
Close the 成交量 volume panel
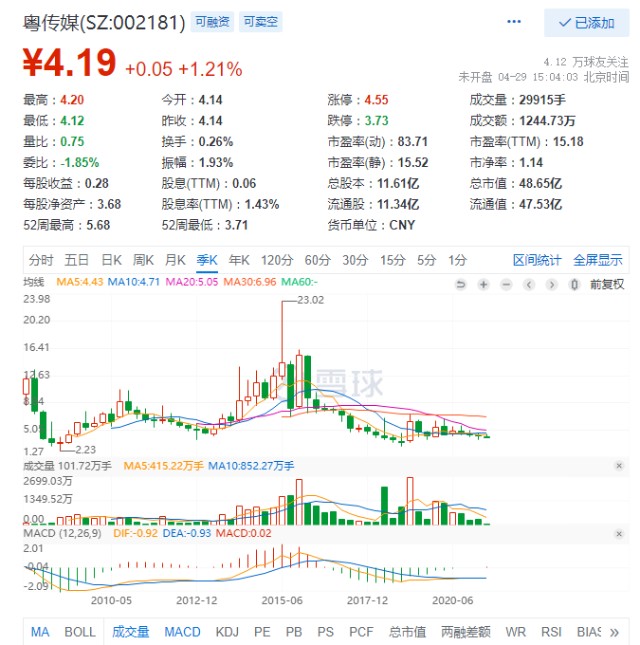619,466
